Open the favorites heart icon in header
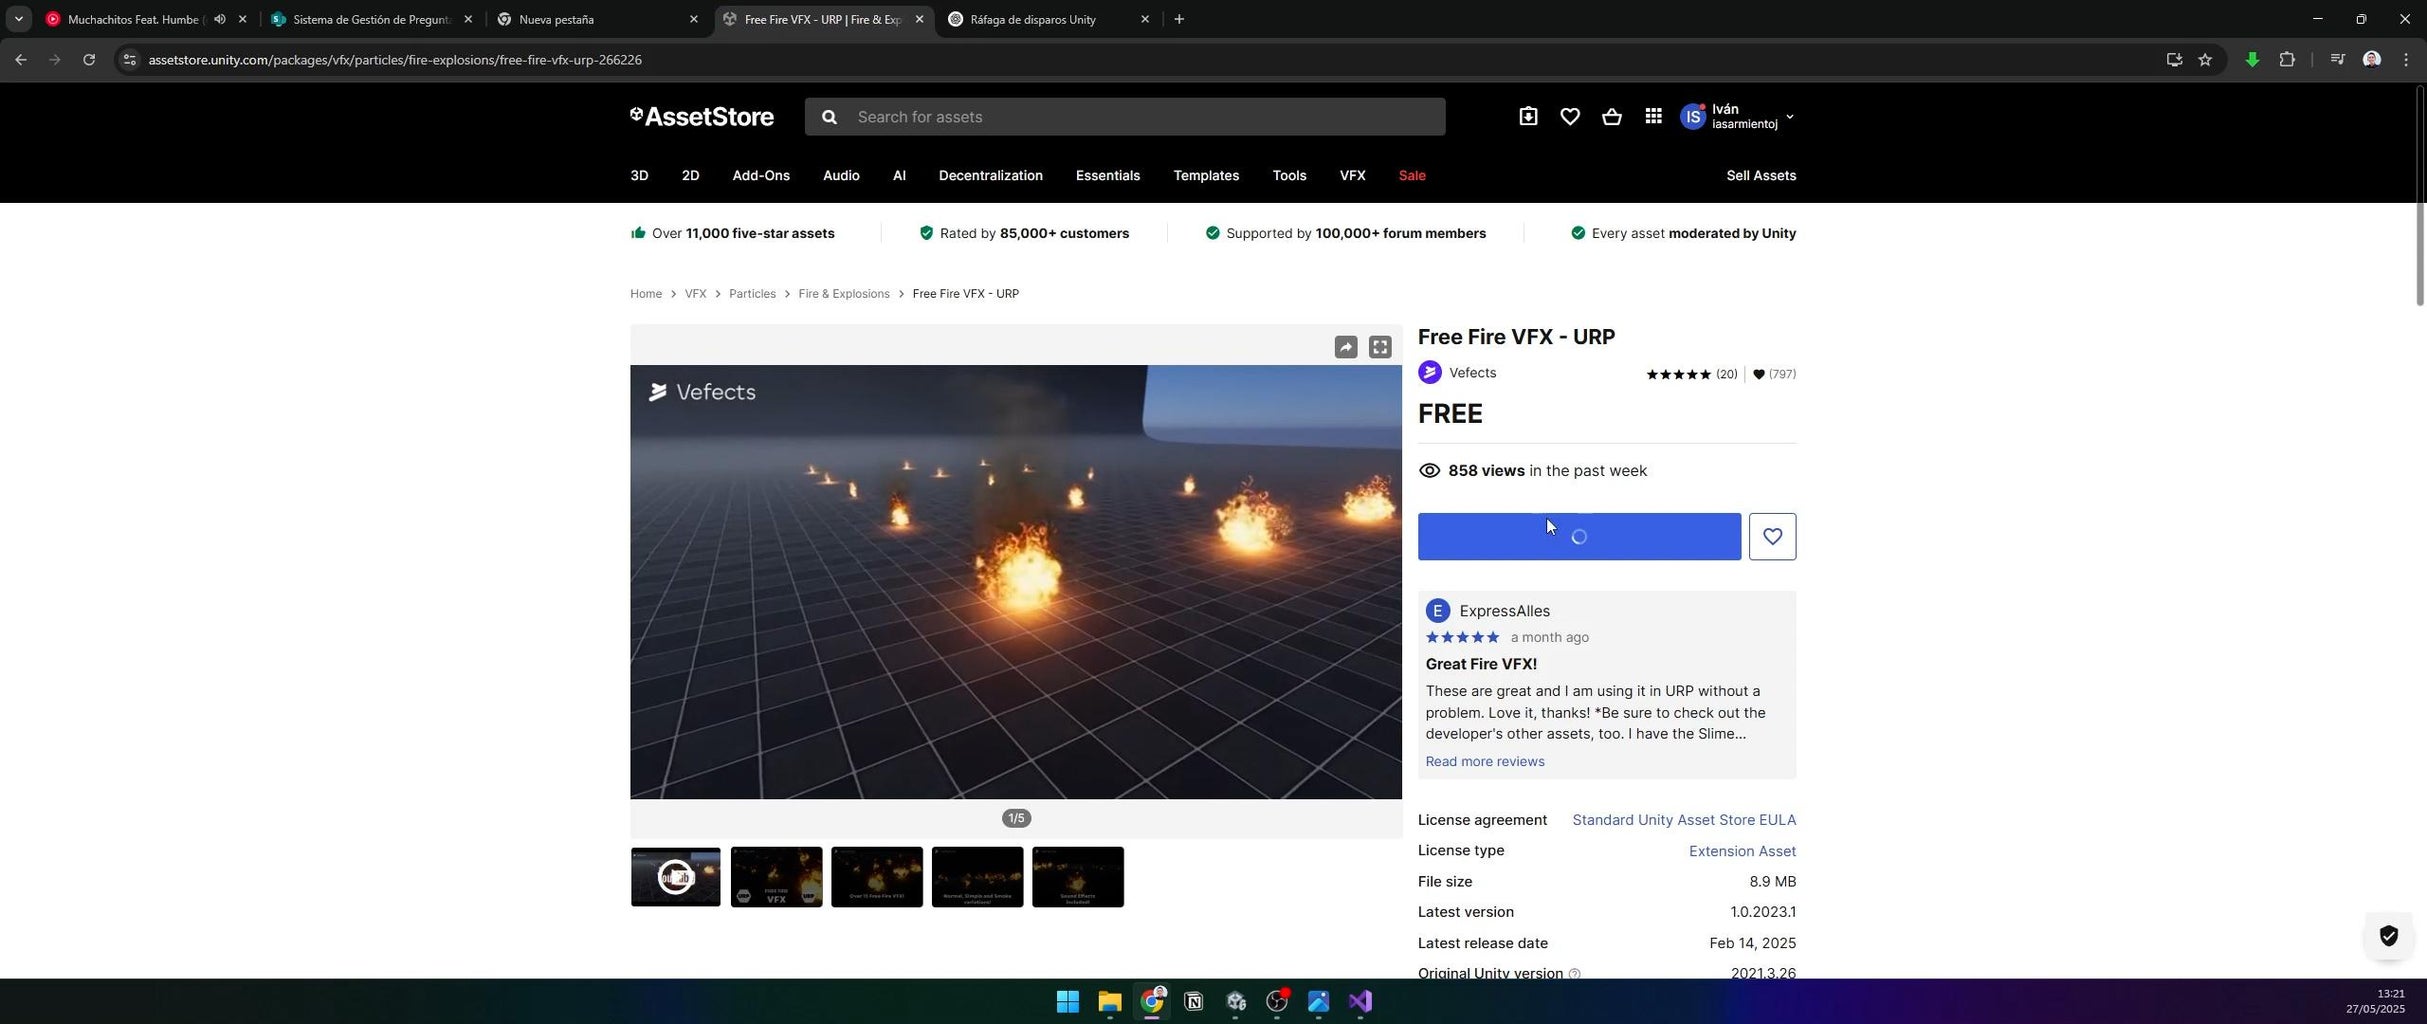Screen dimensions: 2427x1024 (1570, 117)
